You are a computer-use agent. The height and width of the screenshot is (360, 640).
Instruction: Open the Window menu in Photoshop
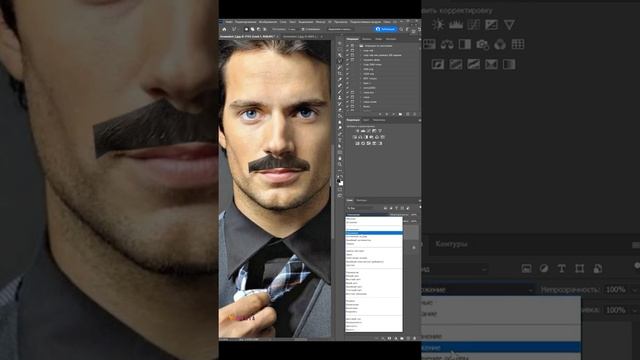tap(387, 22)
